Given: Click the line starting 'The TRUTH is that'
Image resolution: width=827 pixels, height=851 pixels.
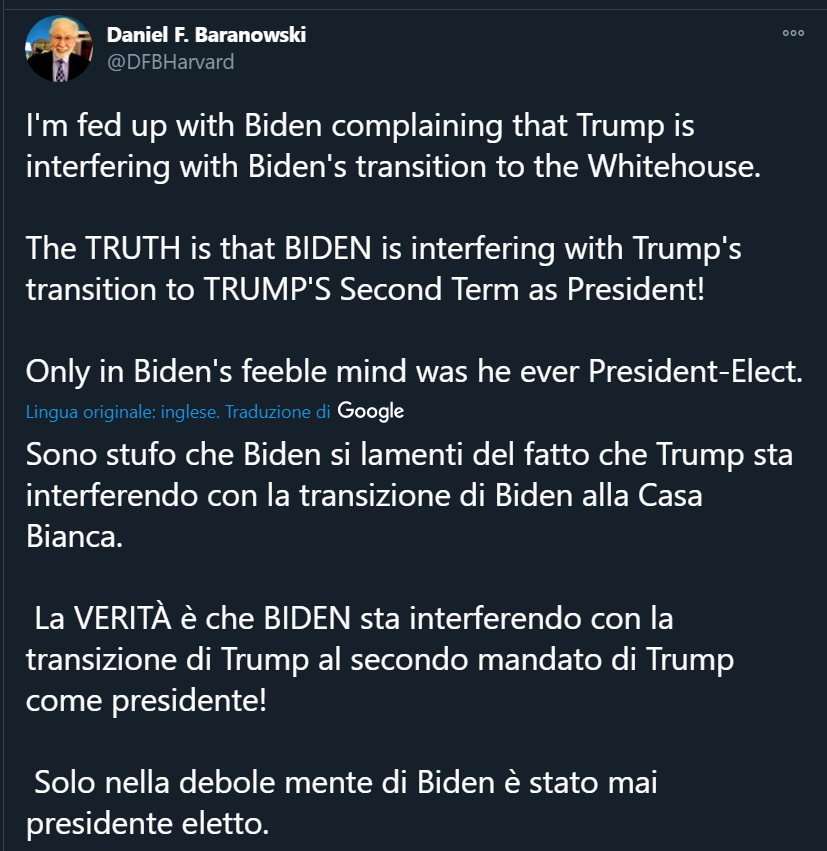Looking at the screenshot, I should [383, 248].
